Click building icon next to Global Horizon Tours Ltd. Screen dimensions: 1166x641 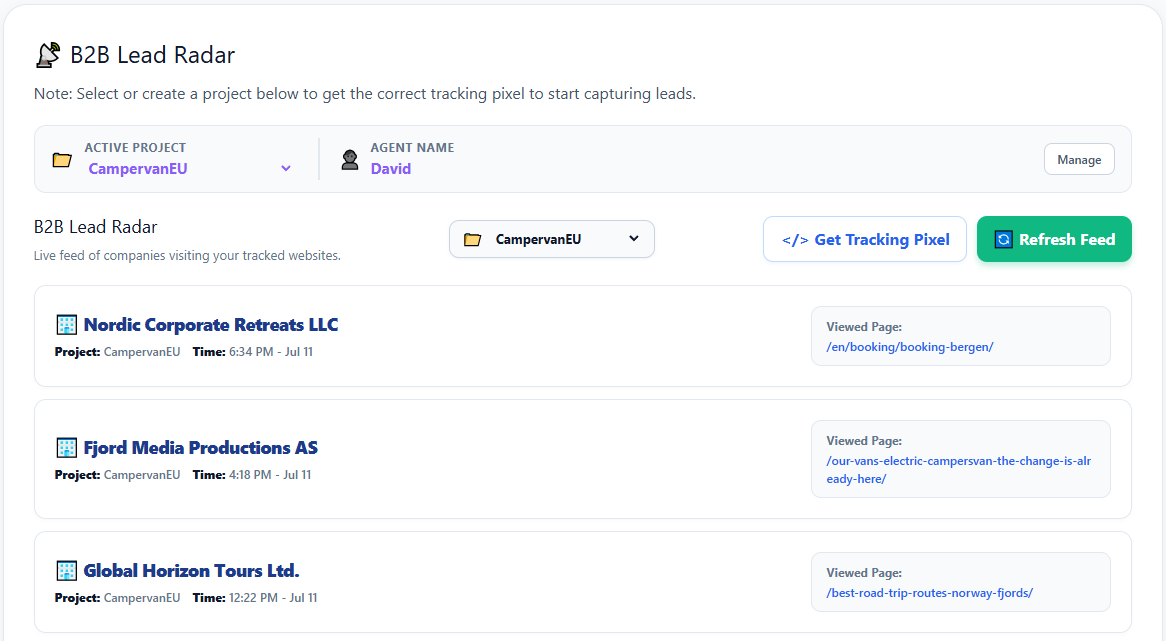tap(66, 571)
